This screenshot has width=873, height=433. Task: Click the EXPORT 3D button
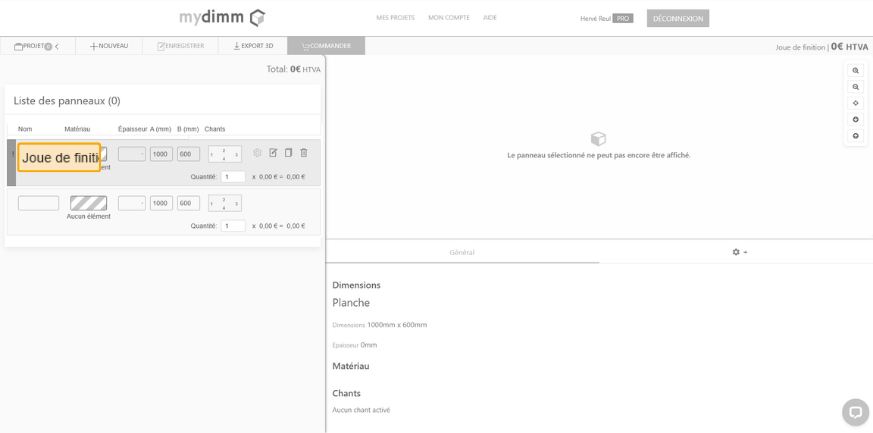[x=253, y=46]
